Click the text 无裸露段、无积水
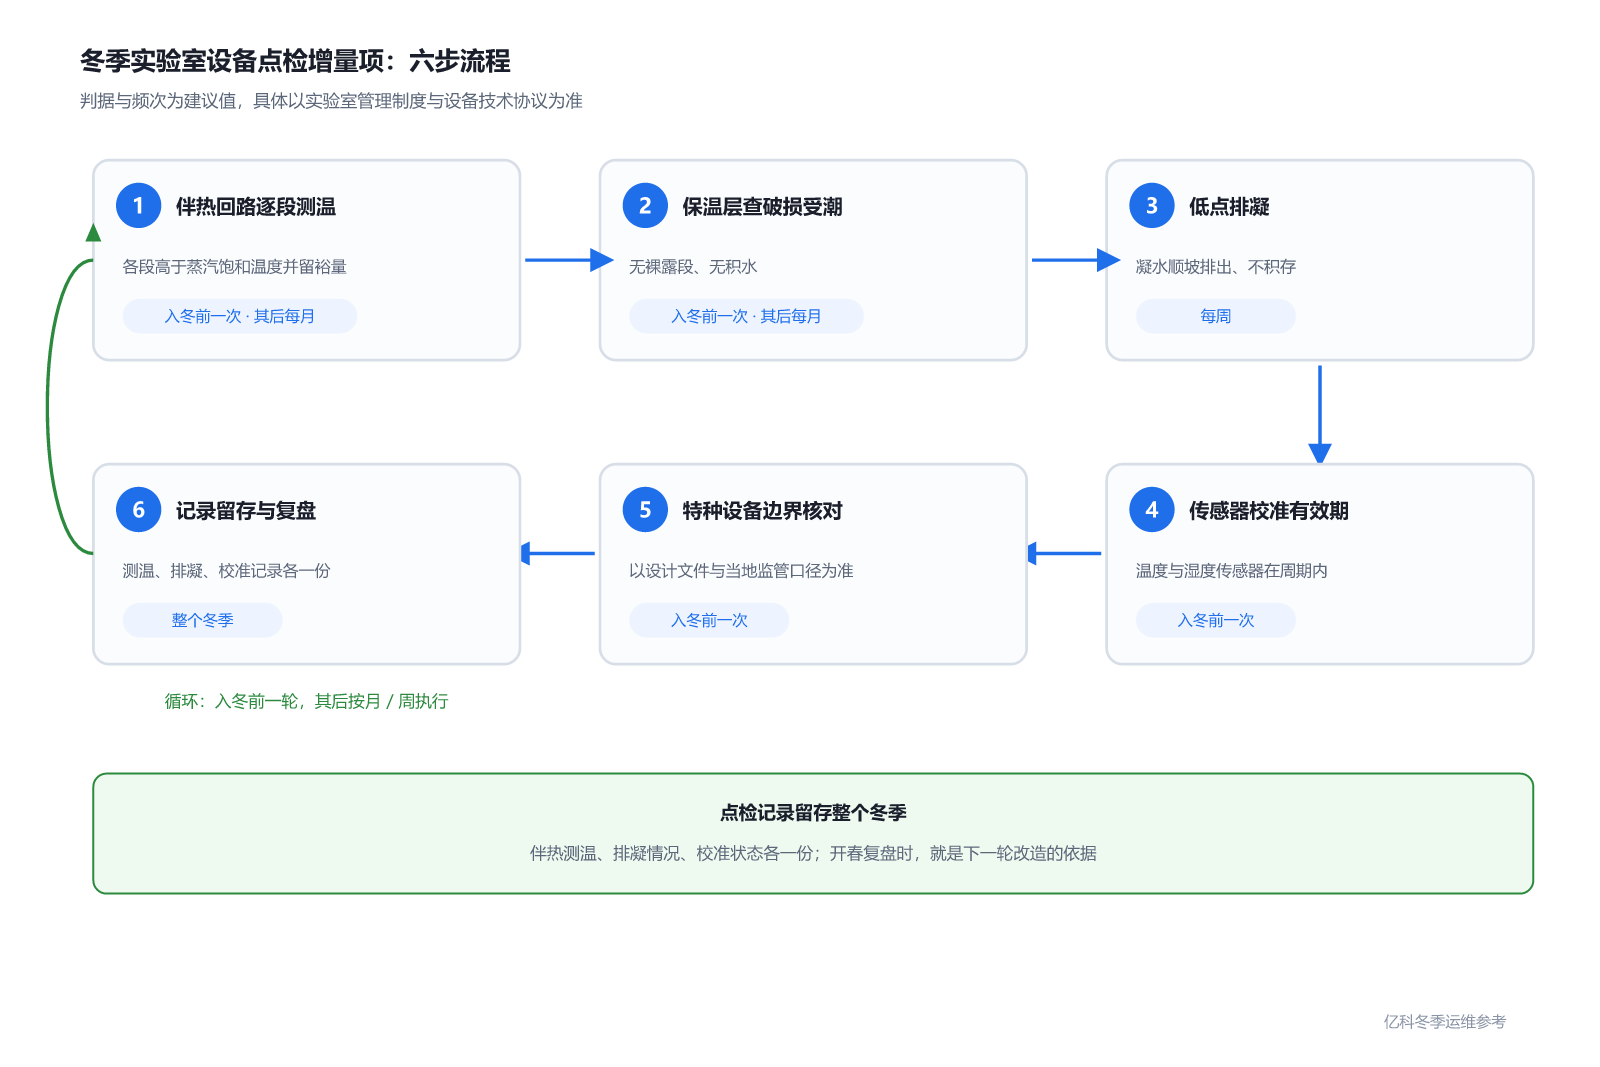Viewport: 1600px width, 1067px height. point(693,267)
